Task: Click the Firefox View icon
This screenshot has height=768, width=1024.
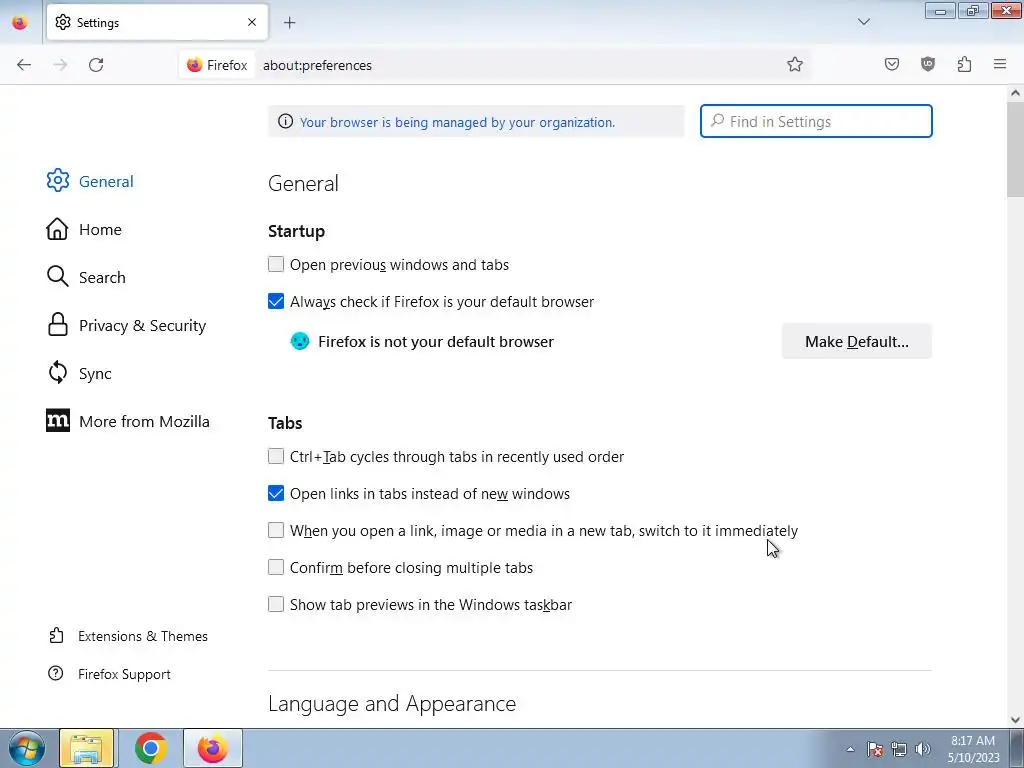Action: point(20,23)
